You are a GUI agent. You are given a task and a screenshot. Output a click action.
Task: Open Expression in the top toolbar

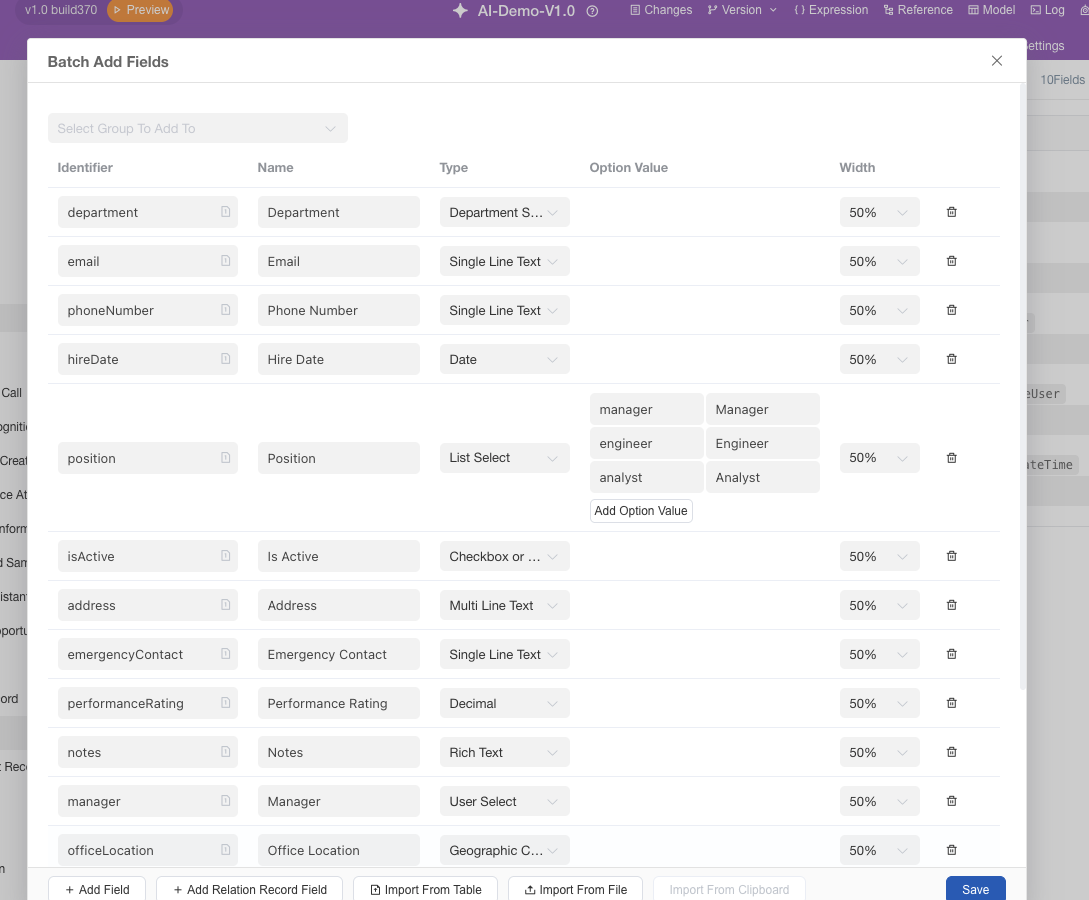[x=831, y=10]
